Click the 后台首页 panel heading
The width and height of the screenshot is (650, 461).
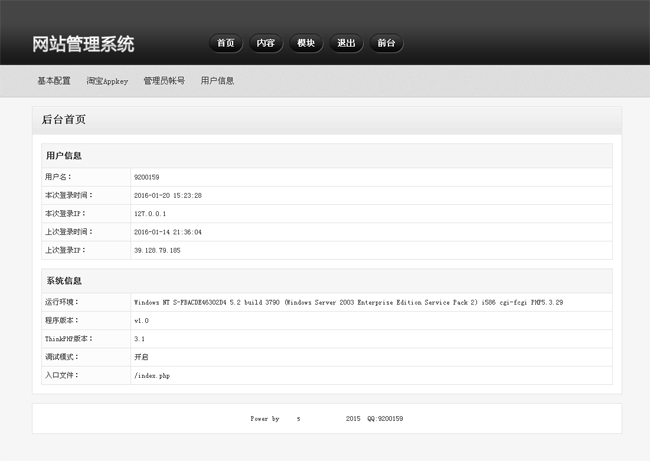[x=64, y=120]
